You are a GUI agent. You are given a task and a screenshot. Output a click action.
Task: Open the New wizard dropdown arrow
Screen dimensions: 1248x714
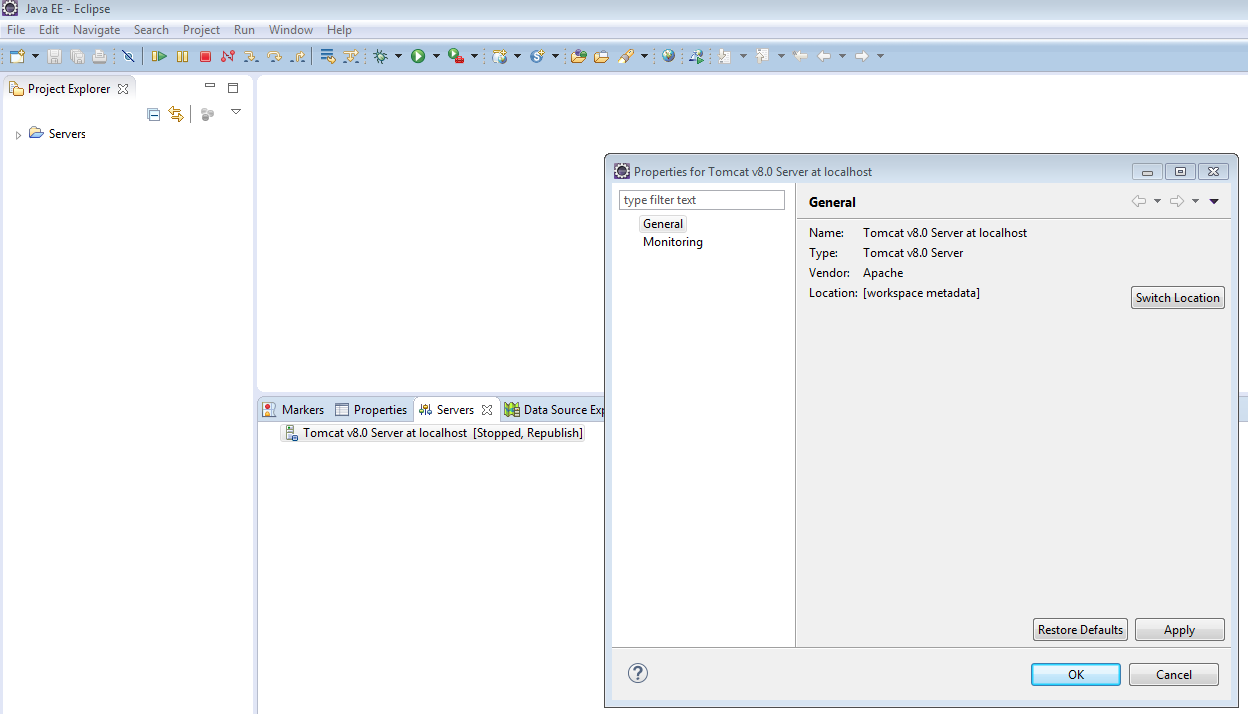pos(35,56)
